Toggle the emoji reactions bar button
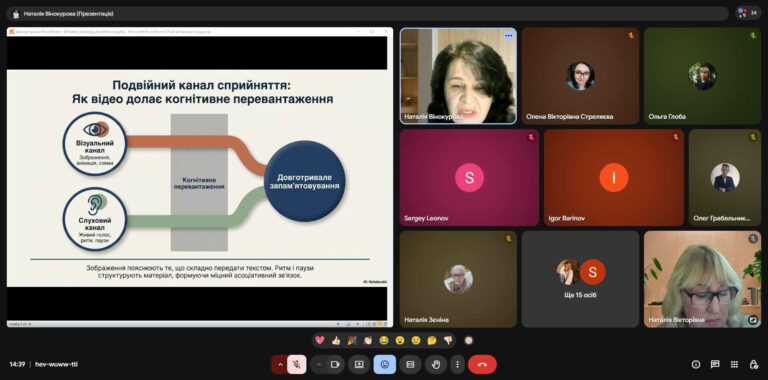This screenshot has width=768, height=380. [384, 364]
